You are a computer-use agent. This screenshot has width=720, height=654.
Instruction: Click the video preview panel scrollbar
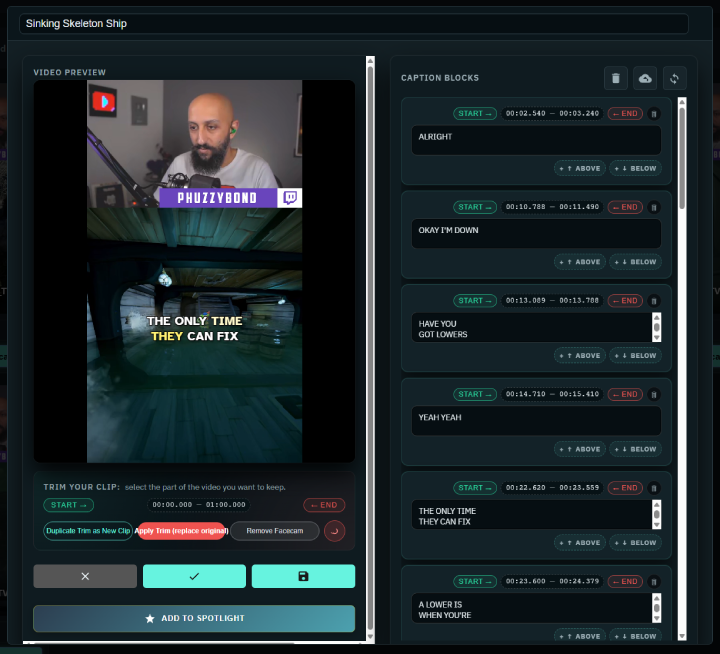(x=370, y=350)
